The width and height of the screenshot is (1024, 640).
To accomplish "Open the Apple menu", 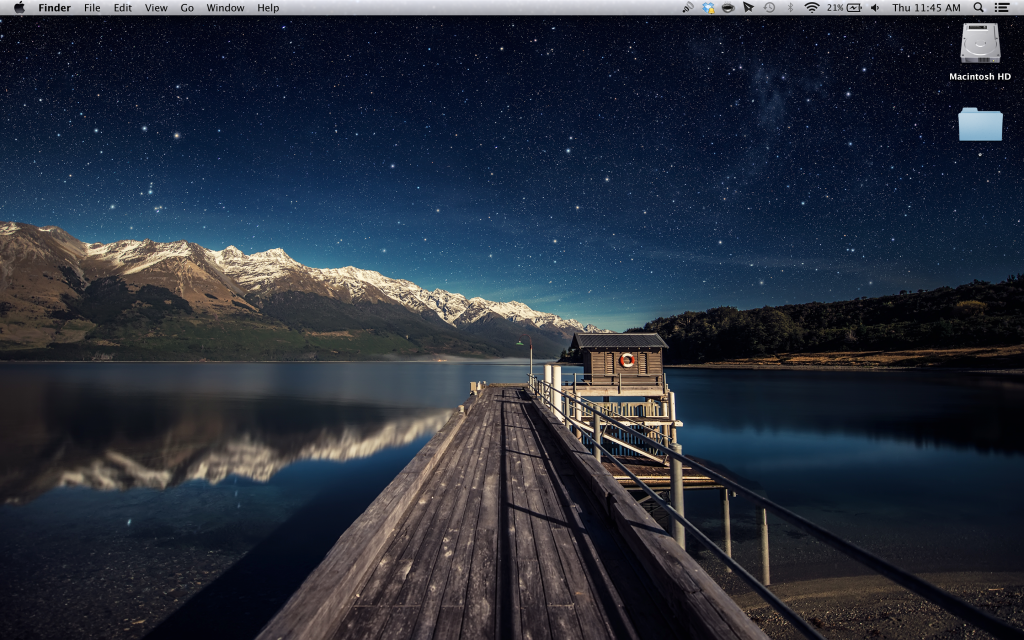I will tap(20, 8).
